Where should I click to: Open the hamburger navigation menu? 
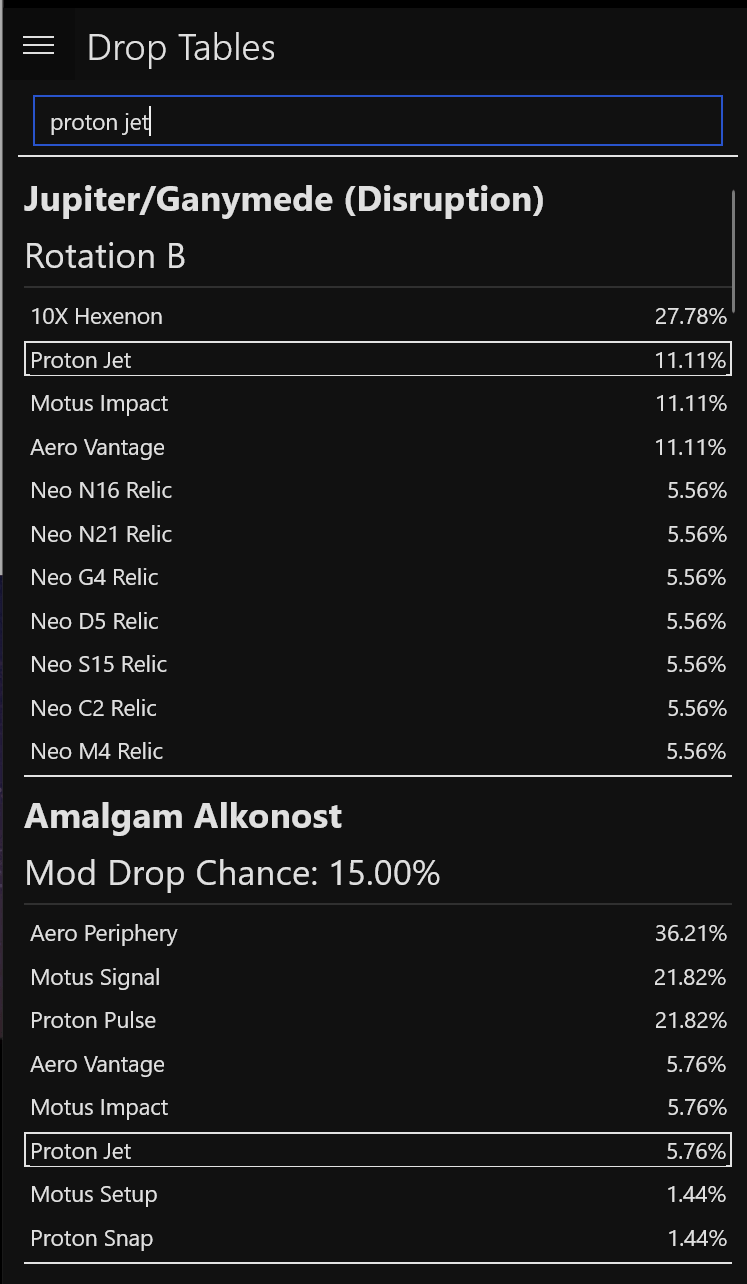coord(38,45)
